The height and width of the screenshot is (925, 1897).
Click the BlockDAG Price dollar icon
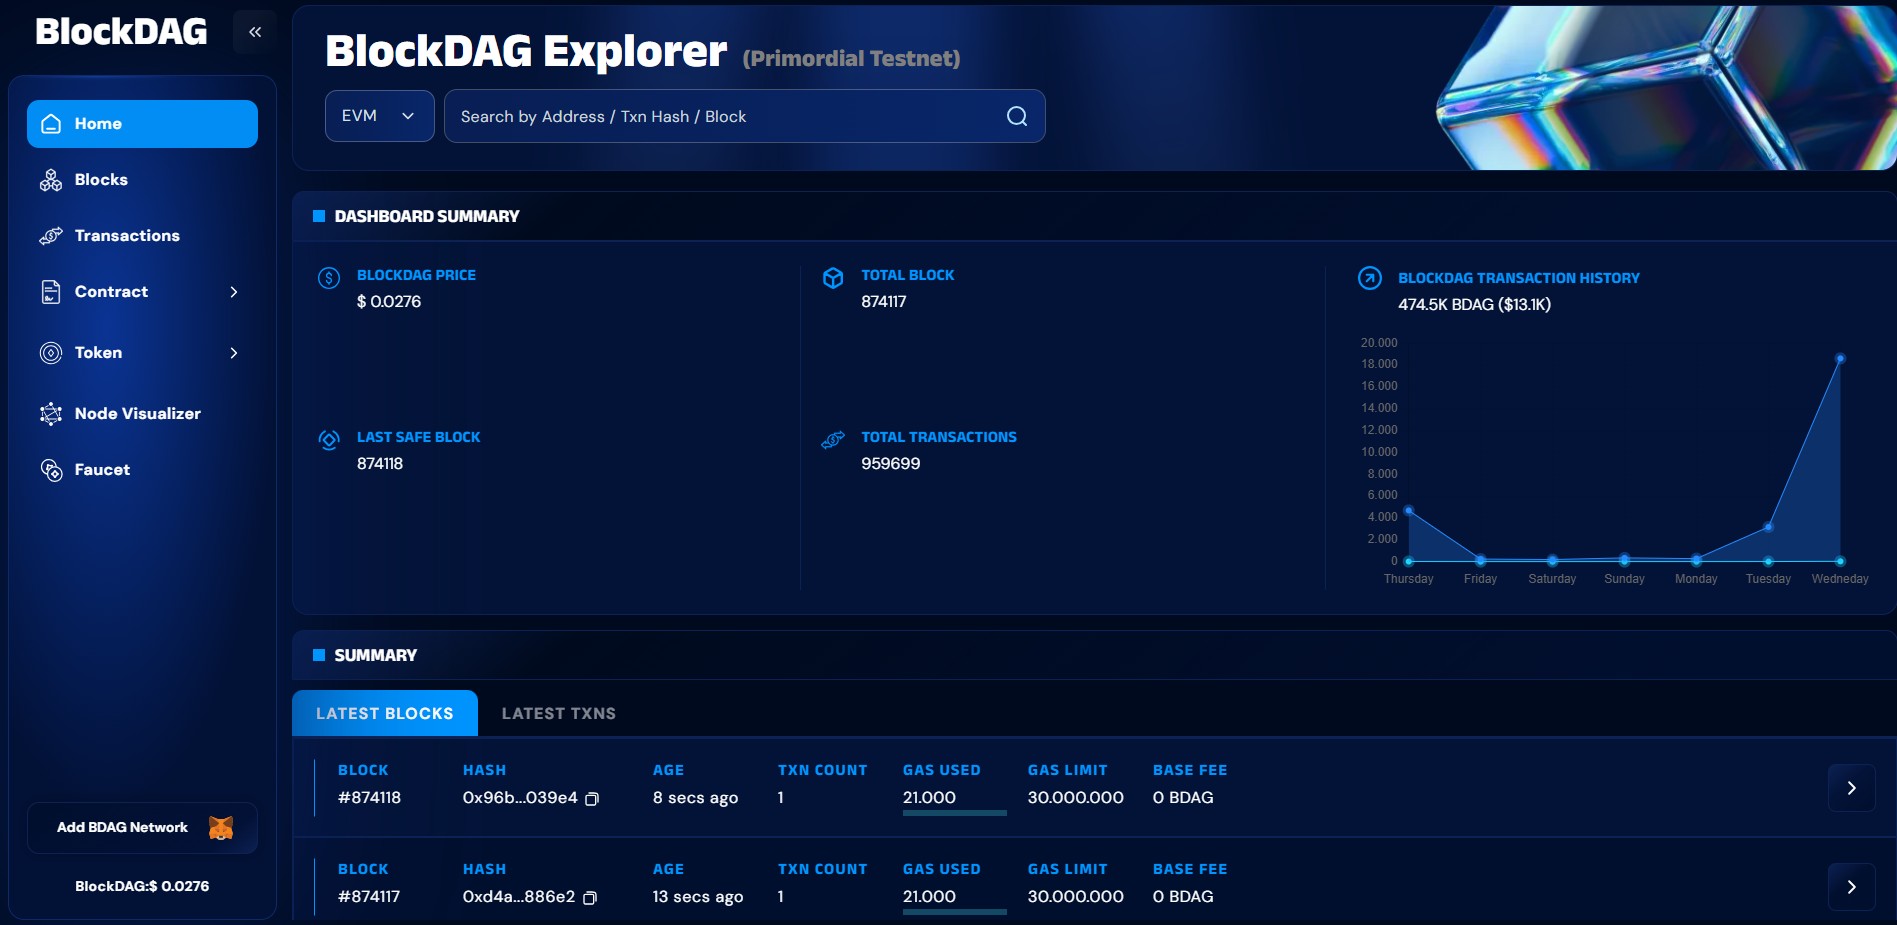(329, 278)
